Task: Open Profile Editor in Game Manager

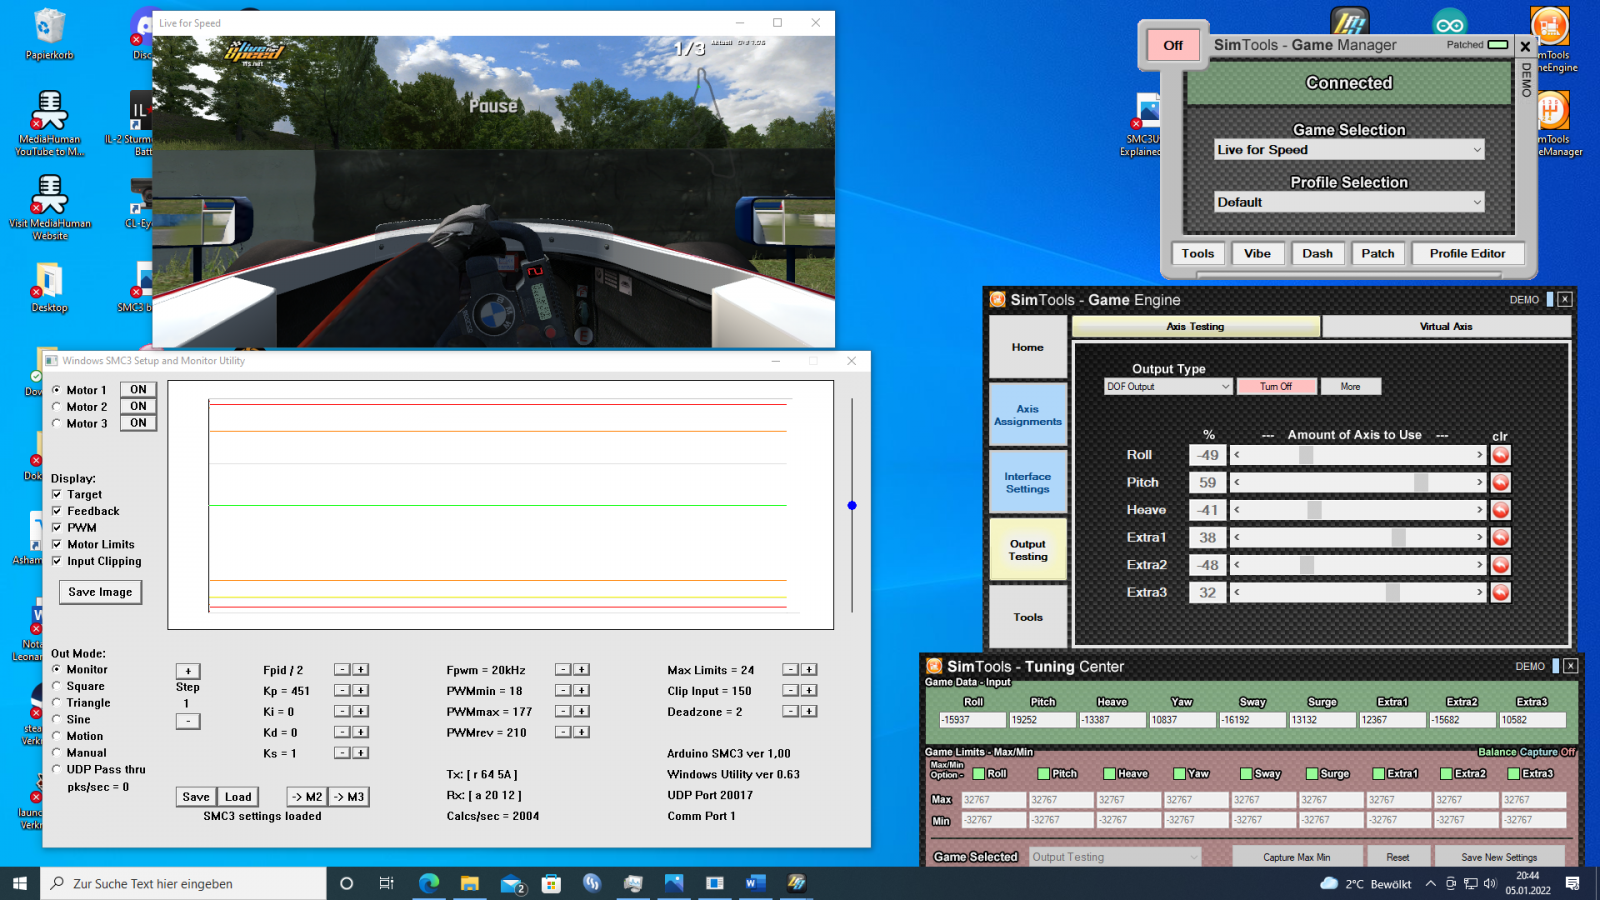Action: (1467, 254)
